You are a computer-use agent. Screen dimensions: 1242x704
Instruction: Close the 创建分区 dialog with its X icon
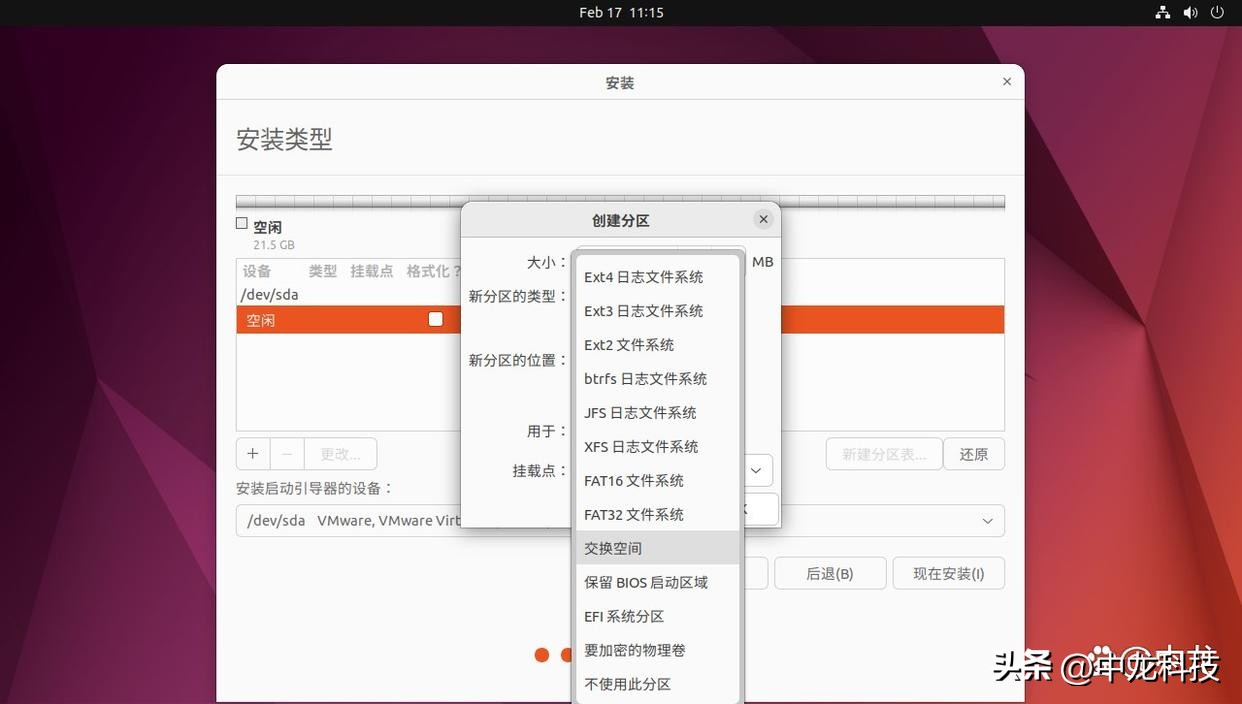pyautogui.click(x=763, y=217)
